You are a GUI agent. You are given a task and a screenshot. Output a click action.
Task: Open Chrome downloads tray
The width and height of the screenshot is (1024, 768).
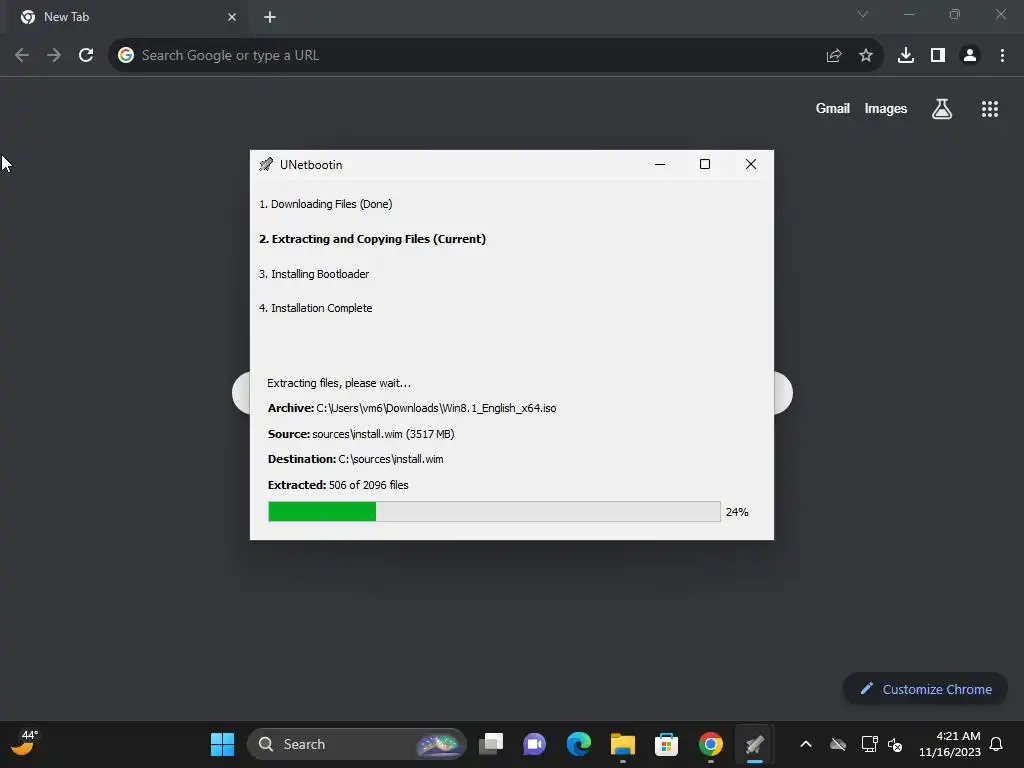[x=906, y=56]
